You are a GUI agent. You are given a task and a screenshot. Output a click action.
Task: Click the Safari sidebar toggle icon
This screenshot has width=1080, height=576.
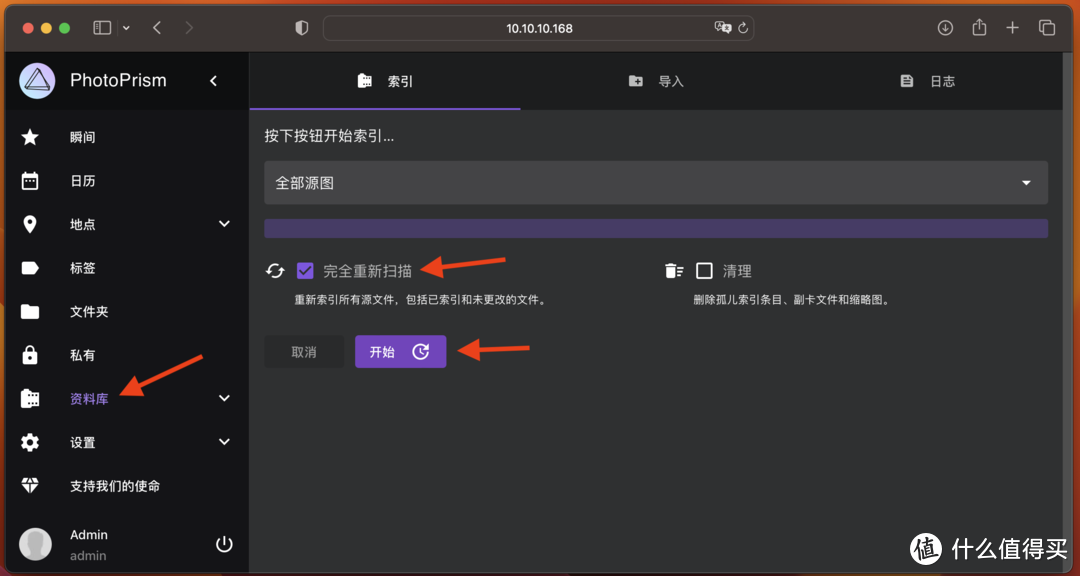click(102, 28)
